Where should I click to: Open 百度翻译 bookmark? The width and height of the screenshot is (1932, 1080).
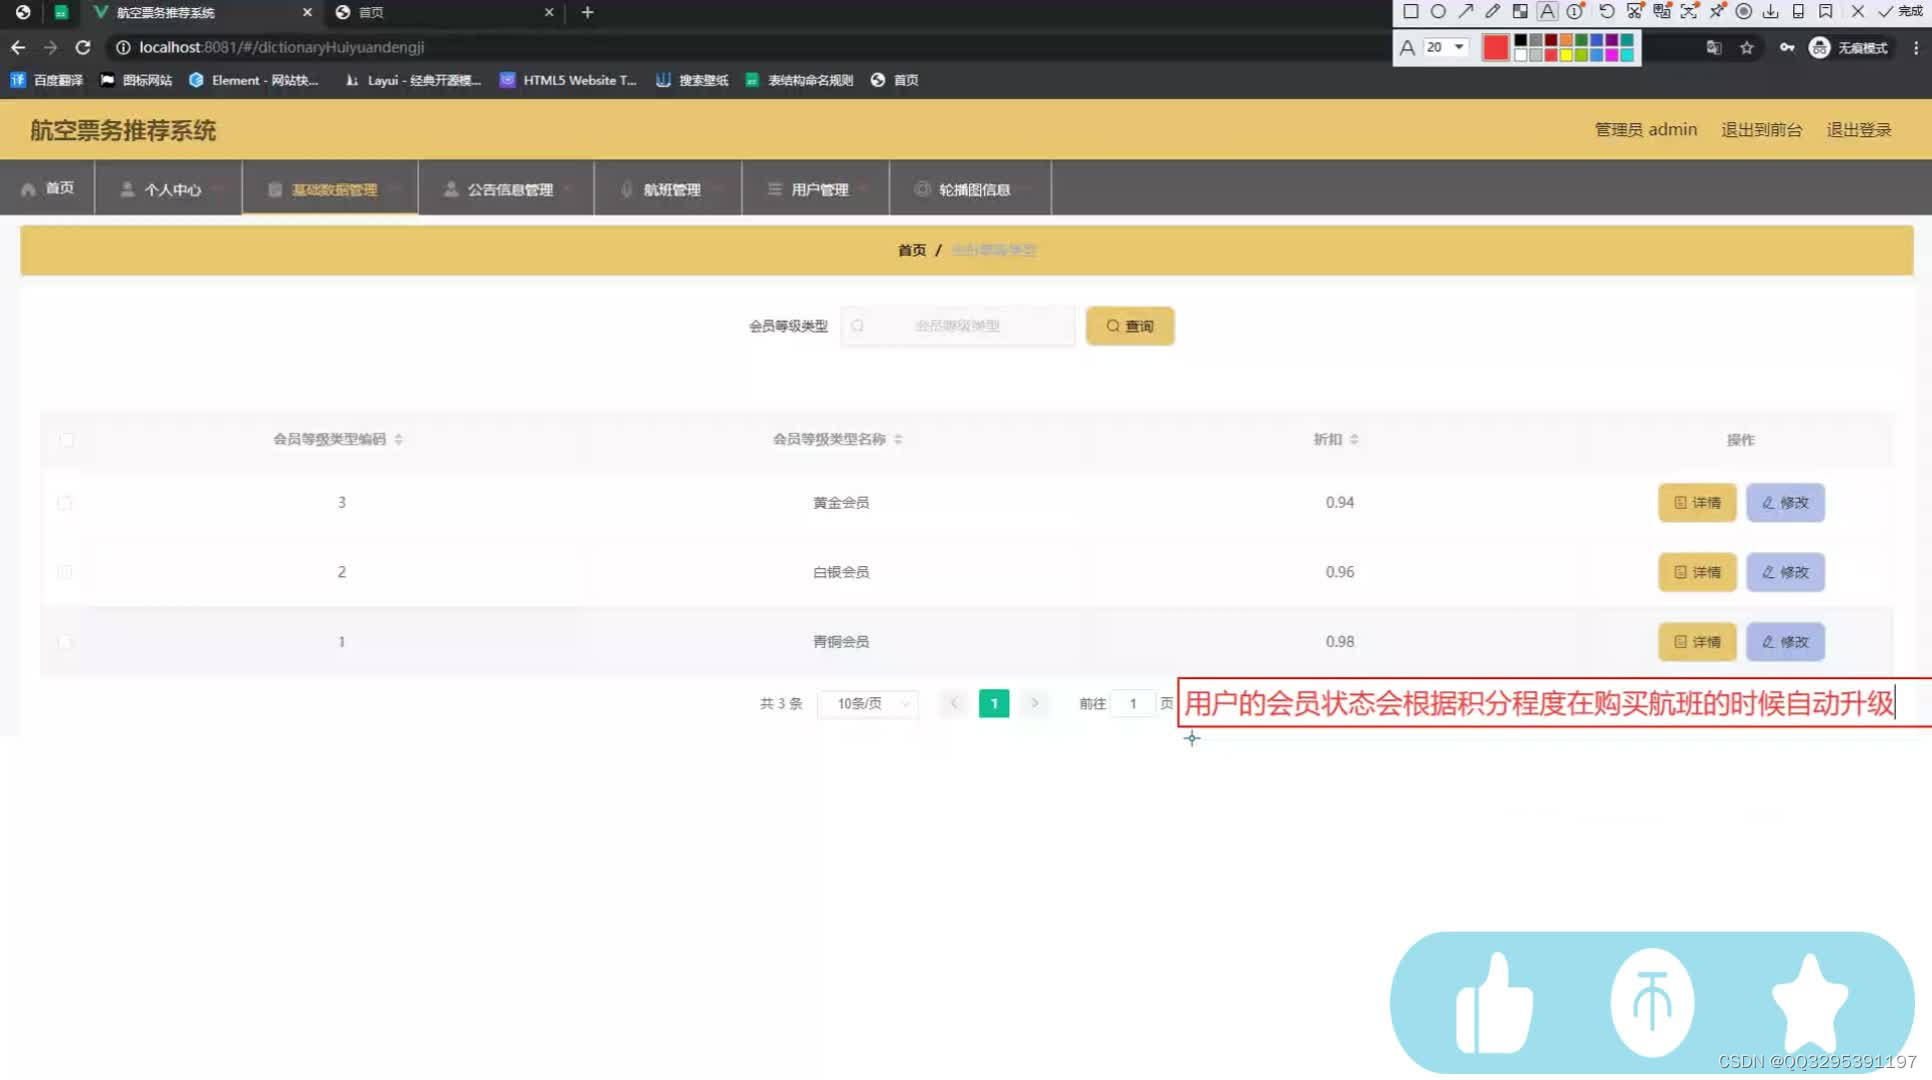[x=47, y=80]
